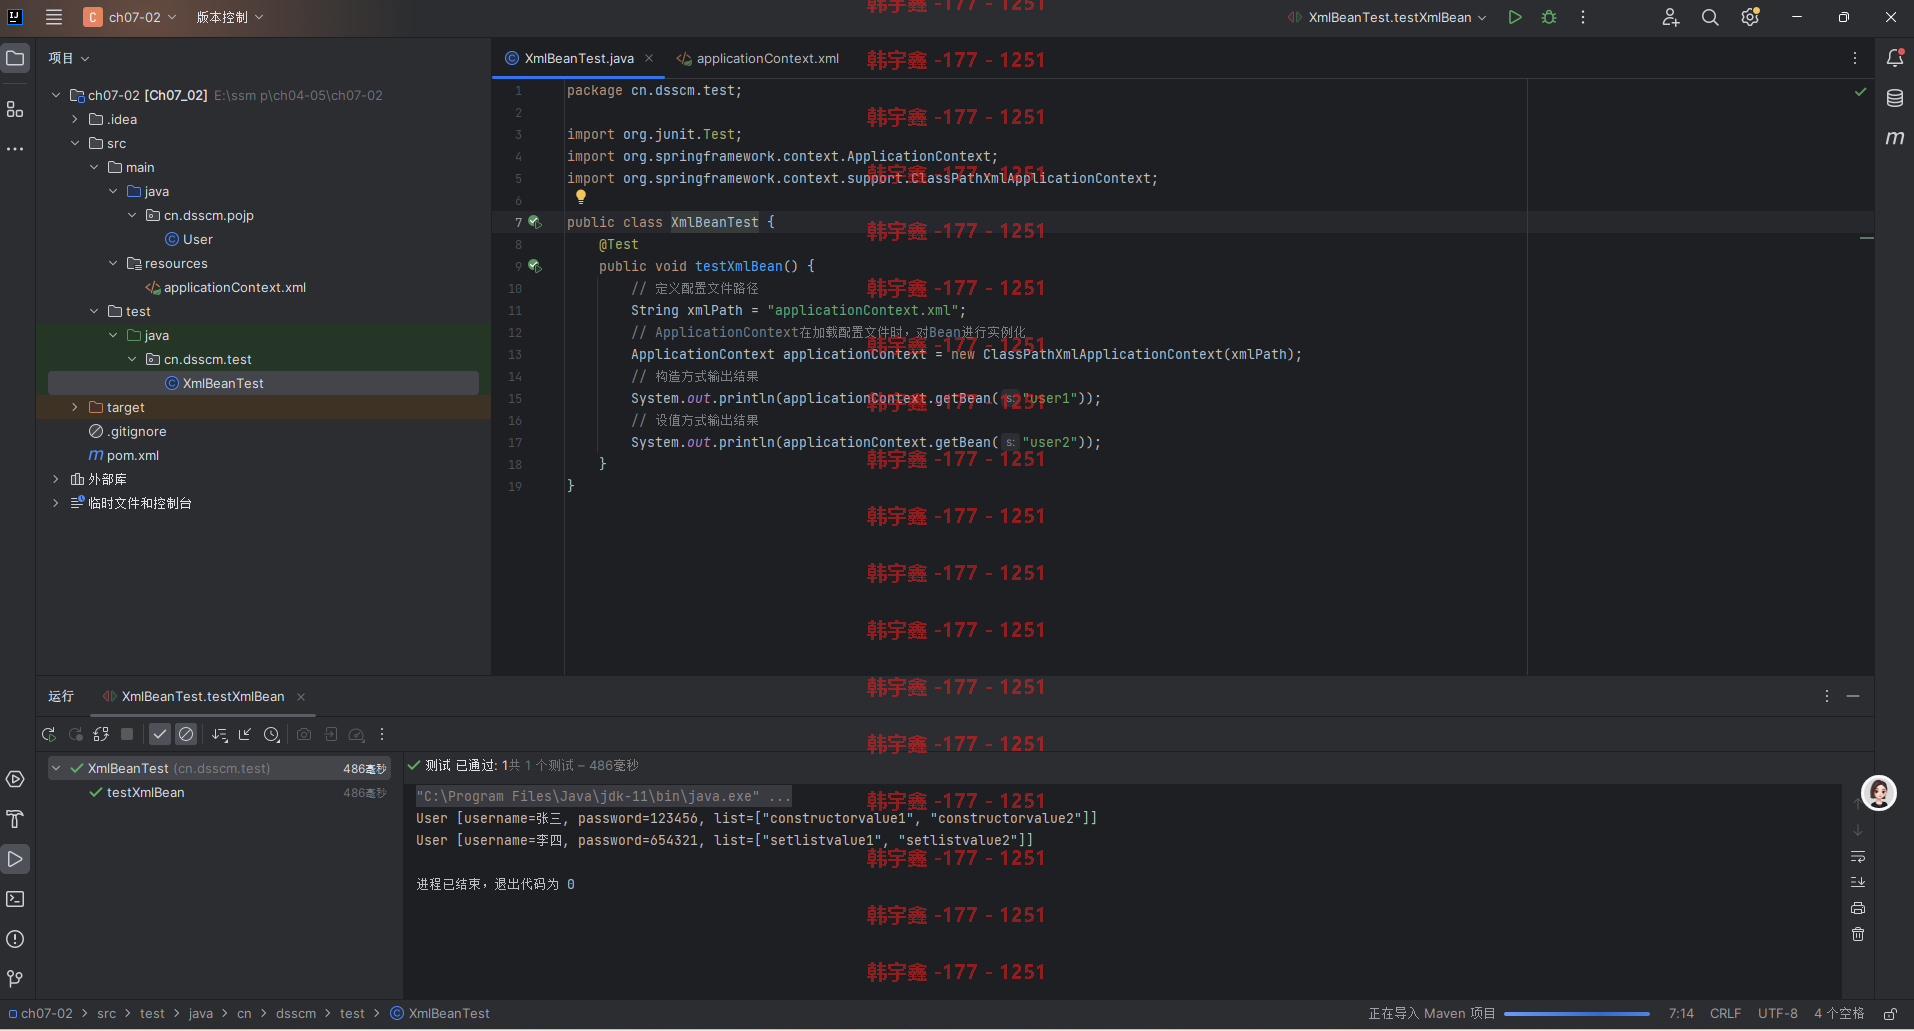
Task: Start debugging with the bug icon
Action: tap(1549, 17)
